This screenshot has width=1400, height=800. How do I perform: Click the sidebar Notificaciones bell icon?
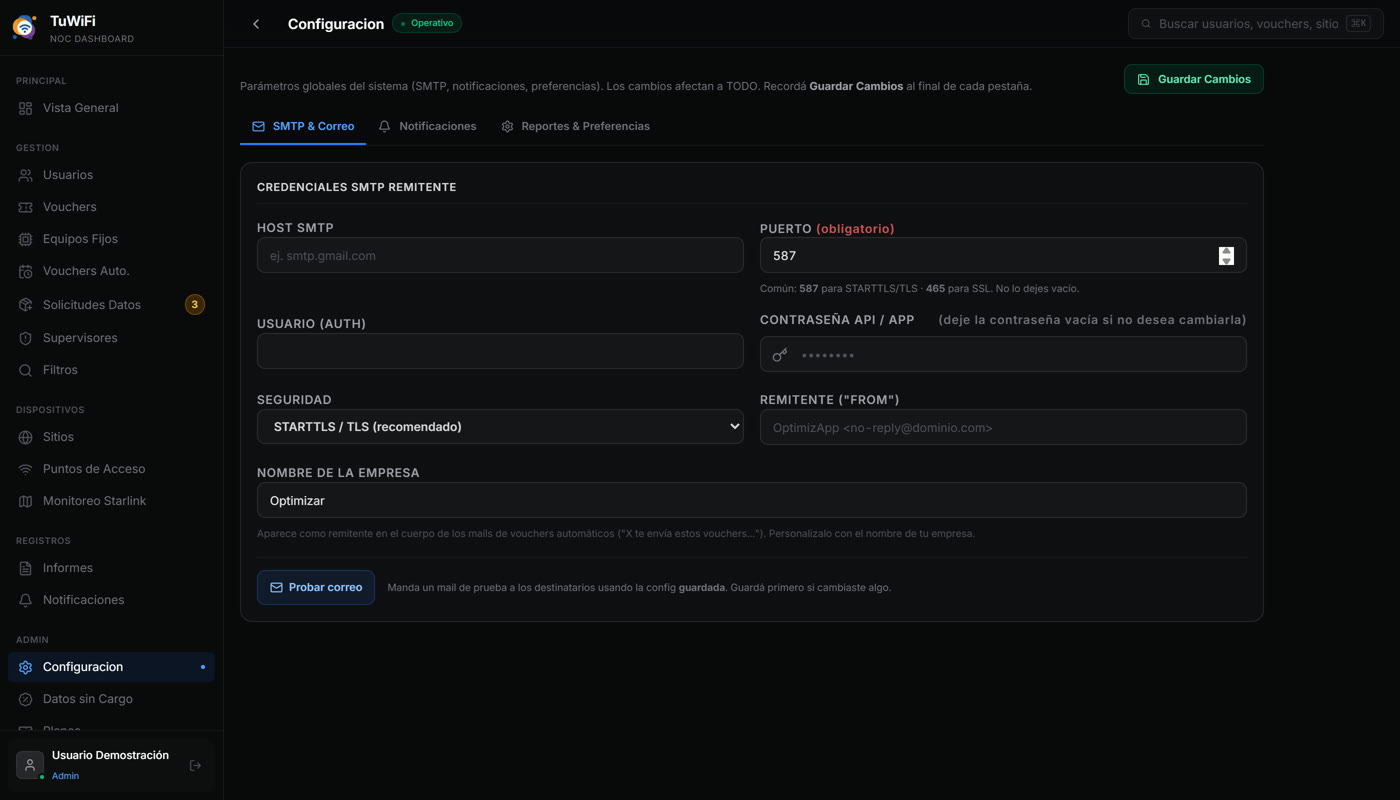[26, 600]
